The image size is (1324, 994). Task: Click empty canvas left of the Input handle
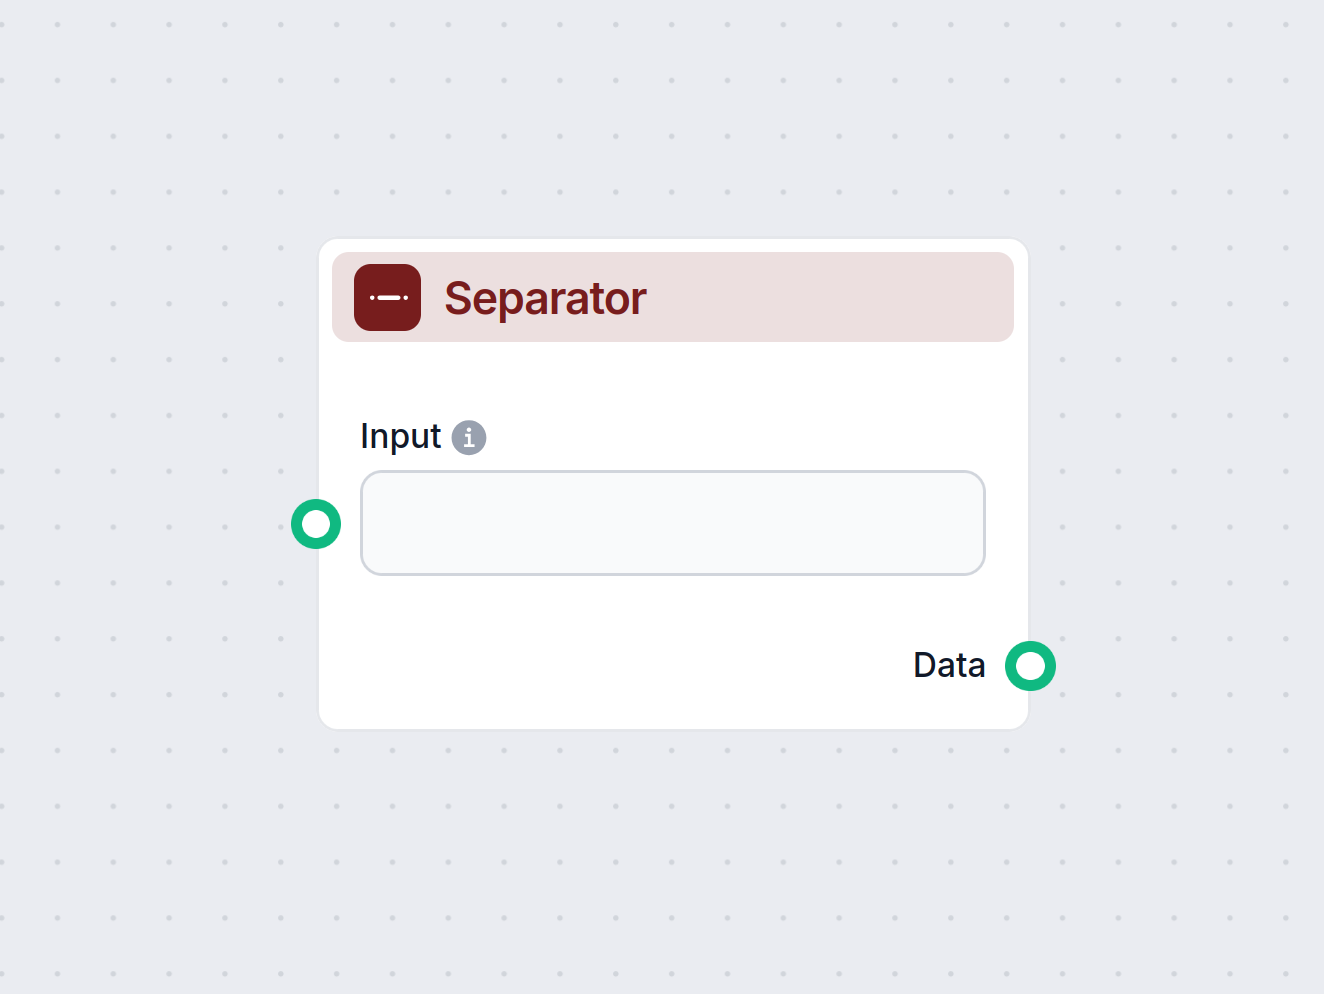(x=150, y=524)
